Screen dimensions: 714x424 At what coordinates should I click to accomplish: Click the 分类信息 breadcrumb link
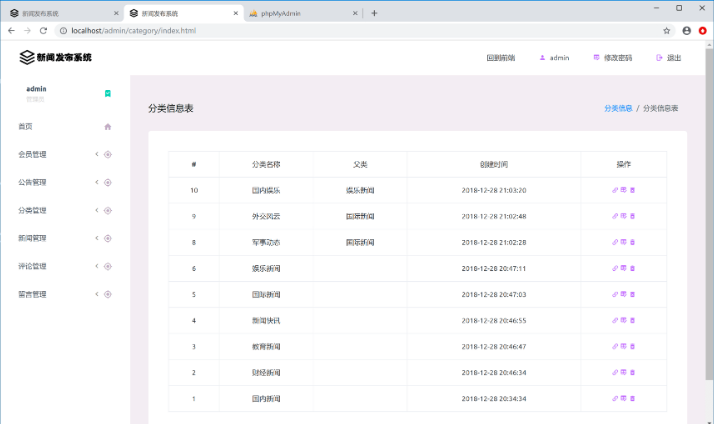pyautogui.click(x=618, y=108)
